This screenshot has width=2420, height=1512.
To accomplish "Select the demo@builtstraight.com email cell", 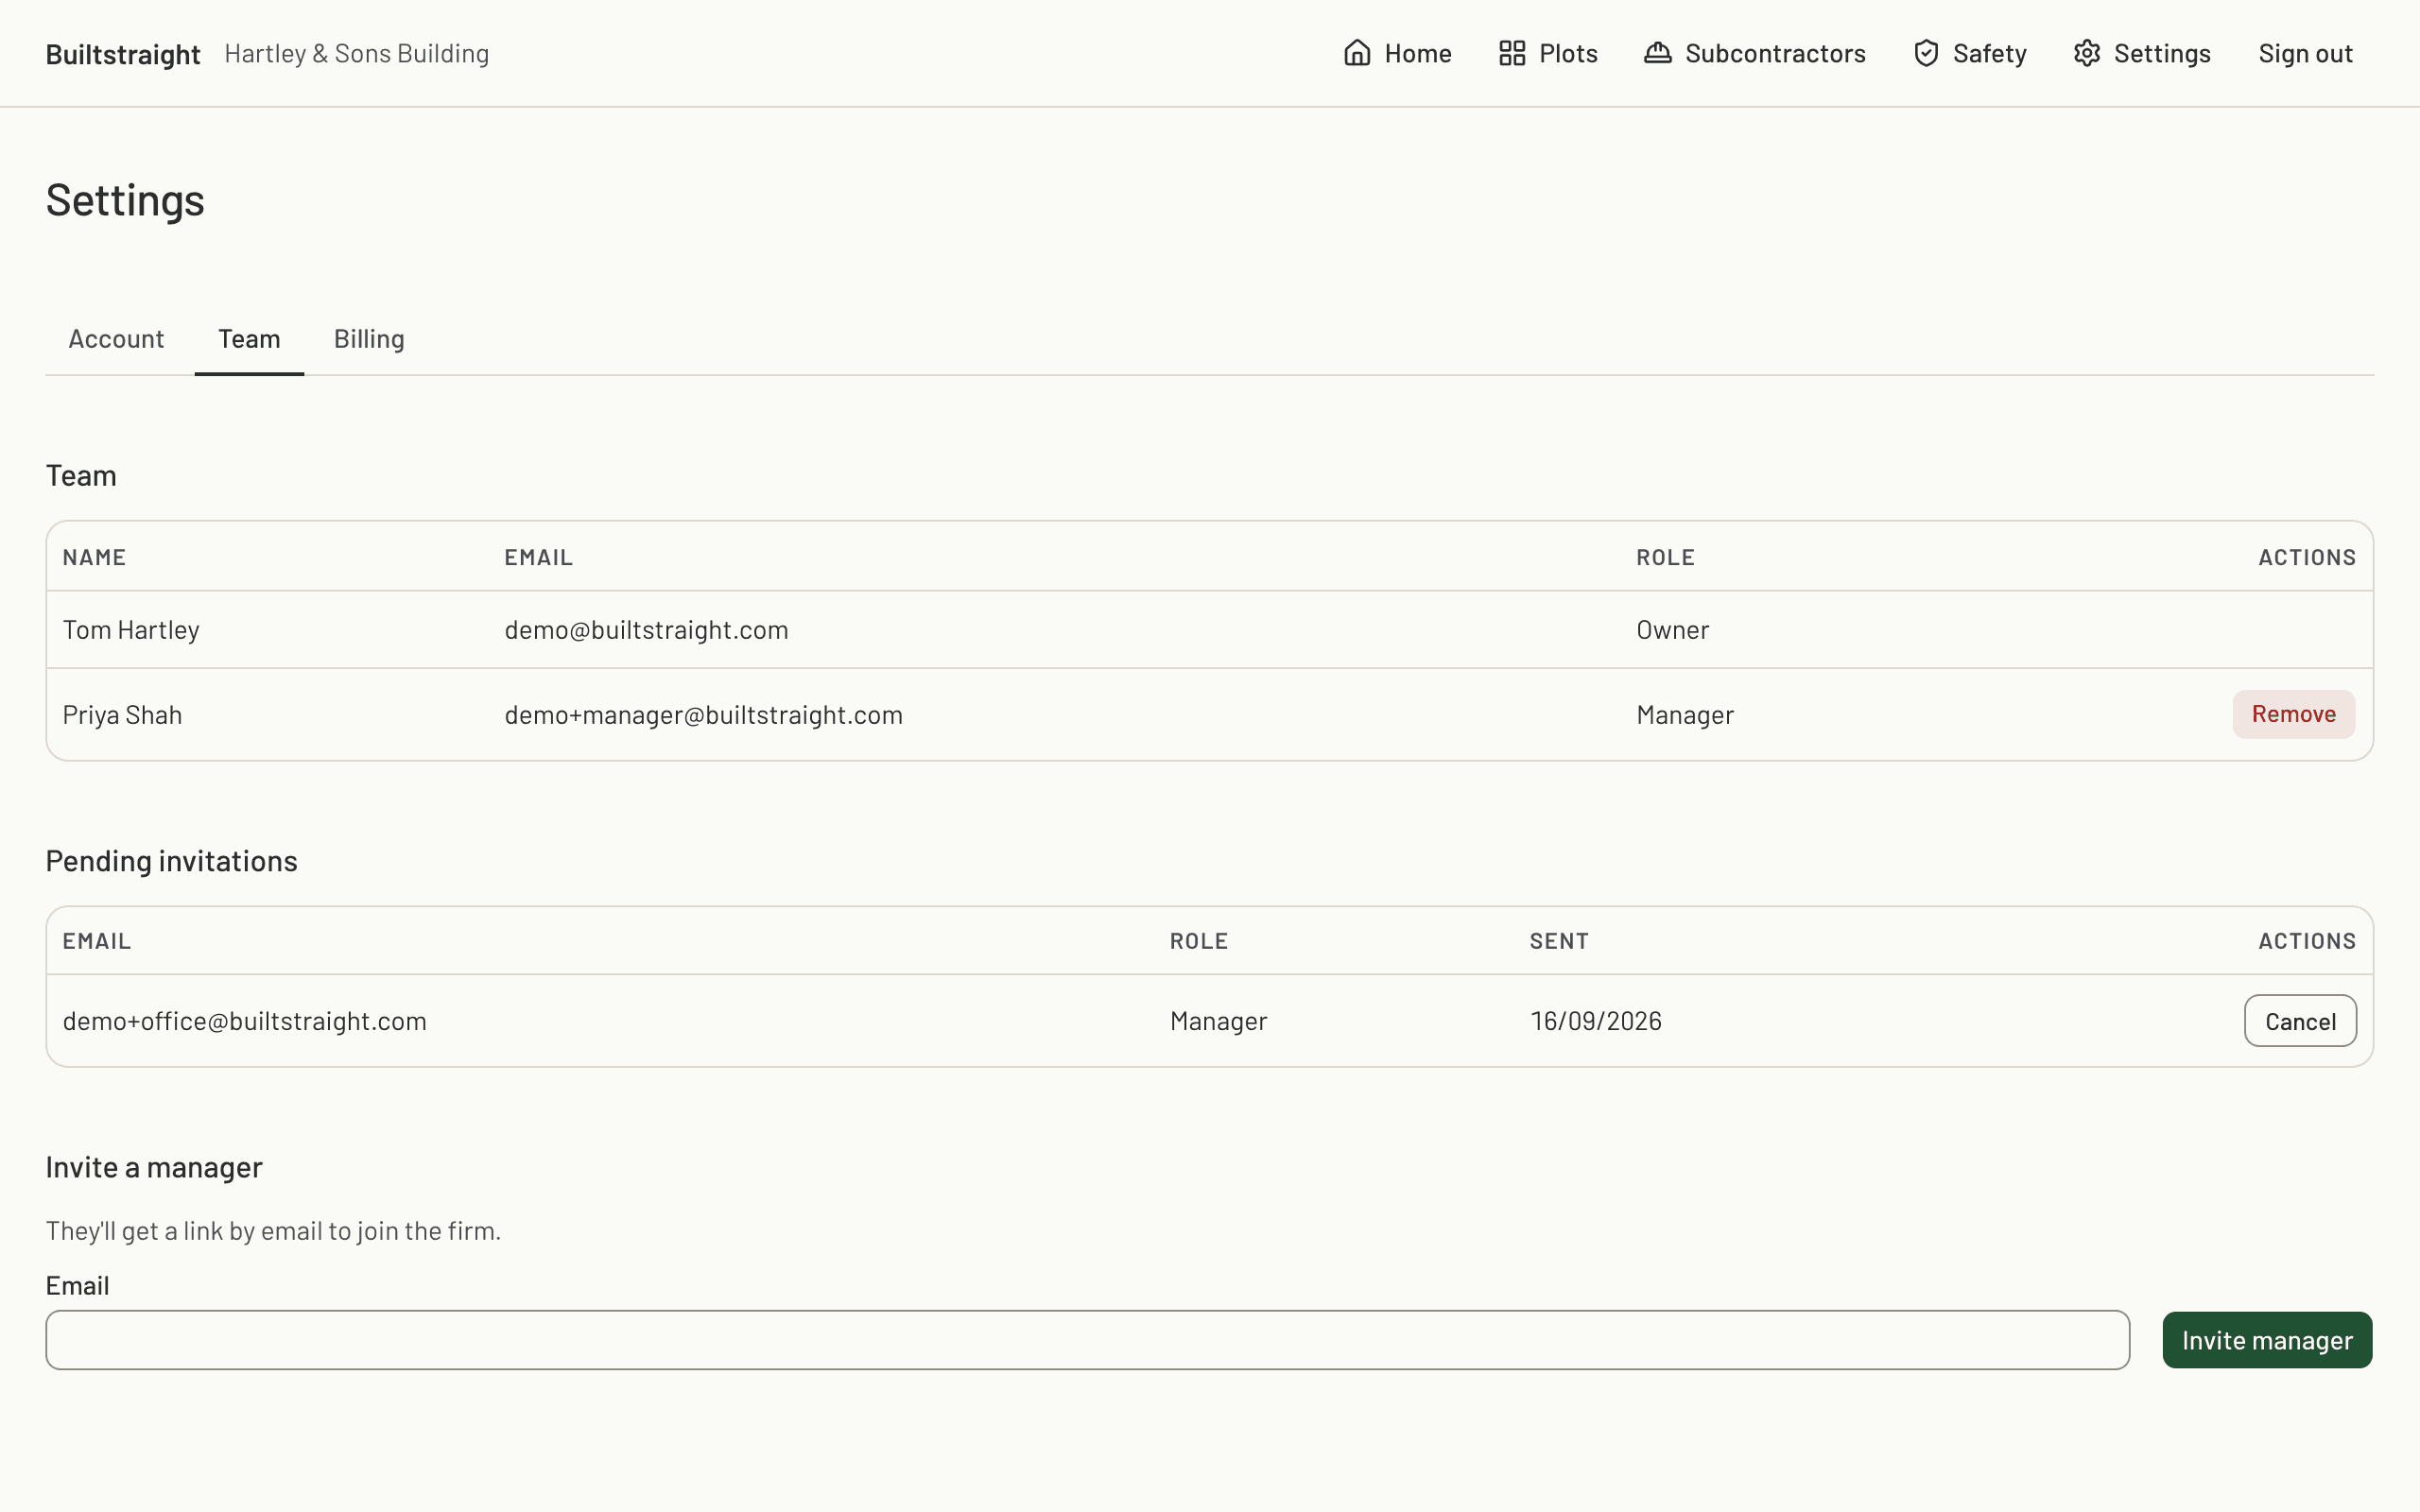I will [x=646, y=630].
